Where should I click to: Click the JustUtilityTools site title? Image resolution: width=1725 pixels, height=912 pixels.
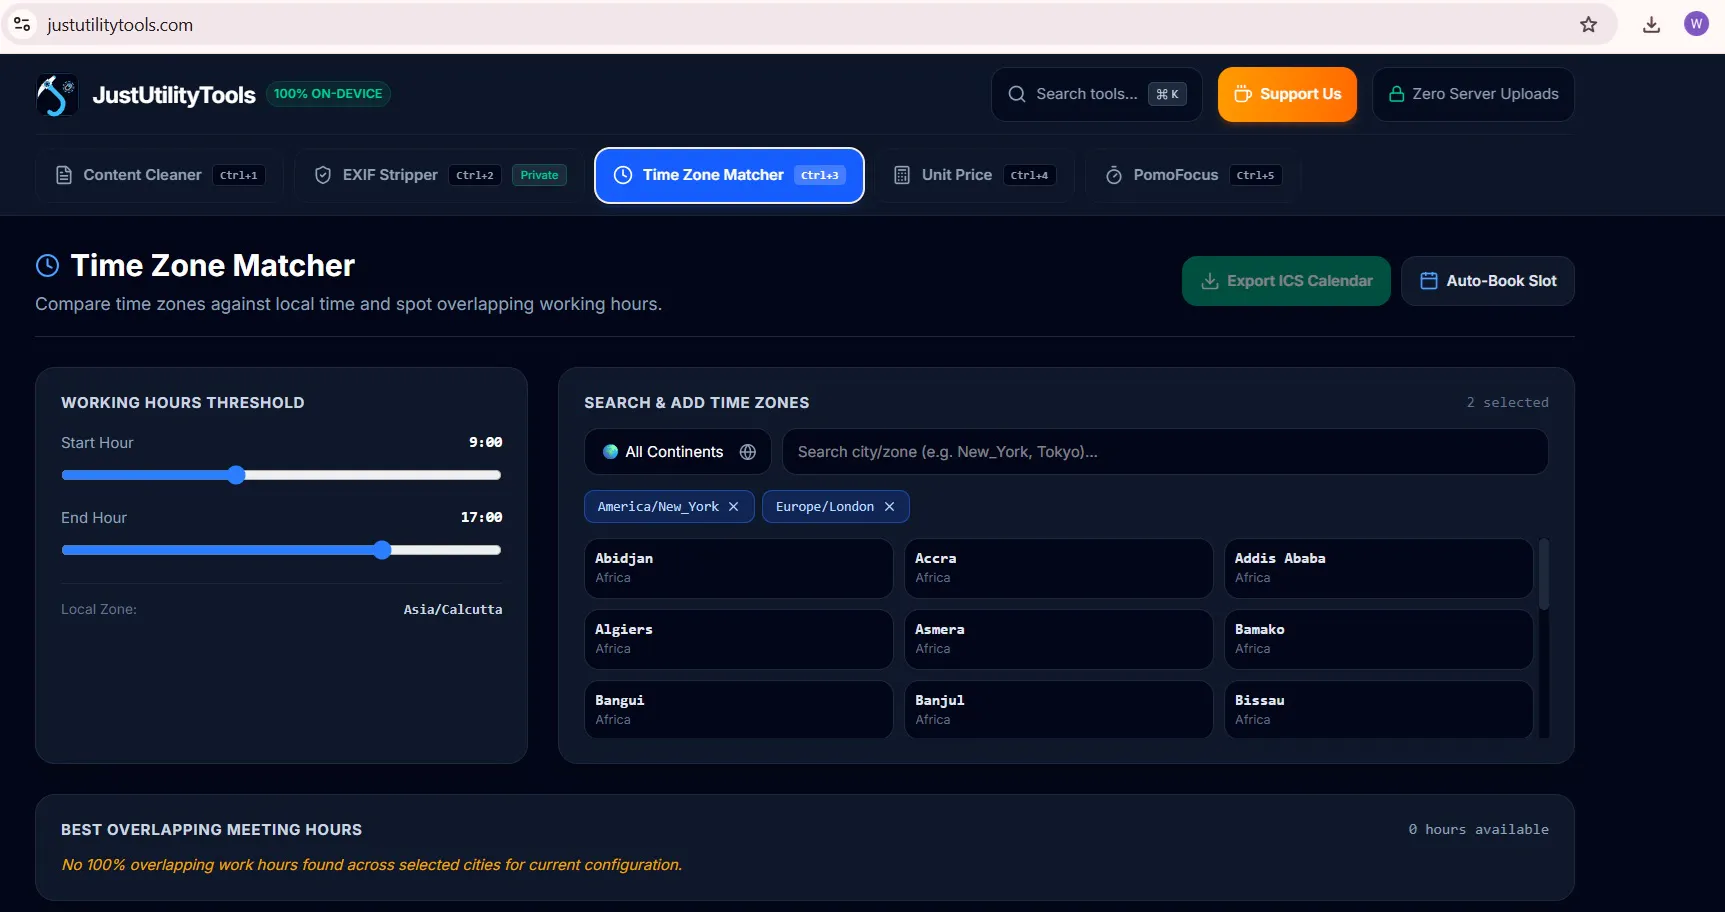coord(174,95)
